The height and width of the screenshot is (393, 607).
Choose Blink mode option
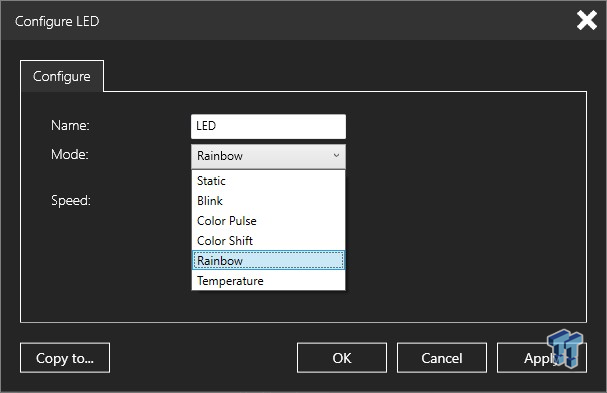pyautogui.click(x=268, y=201)
